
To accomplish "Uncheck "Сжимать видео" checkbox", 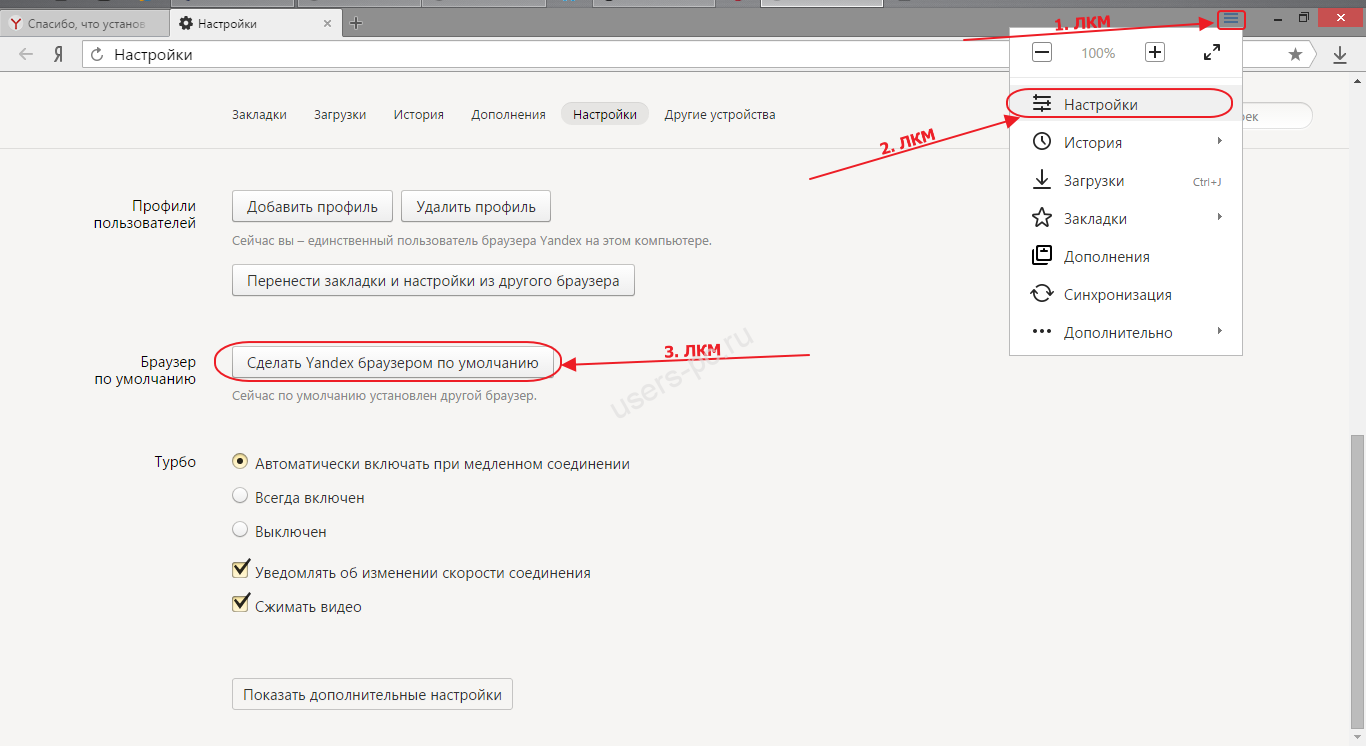I will tap(240, 604).
